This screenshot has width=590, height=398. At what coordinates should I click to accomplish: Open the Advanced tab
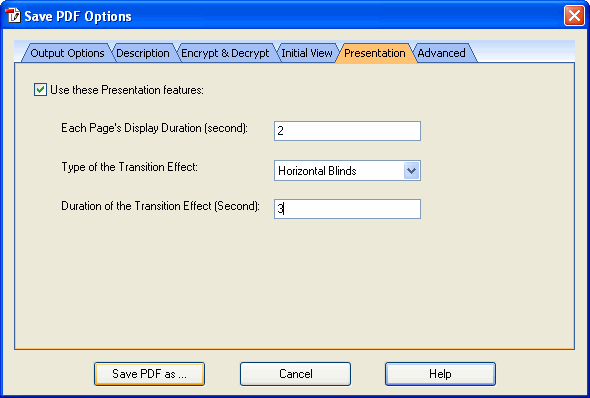coord(441,53)
